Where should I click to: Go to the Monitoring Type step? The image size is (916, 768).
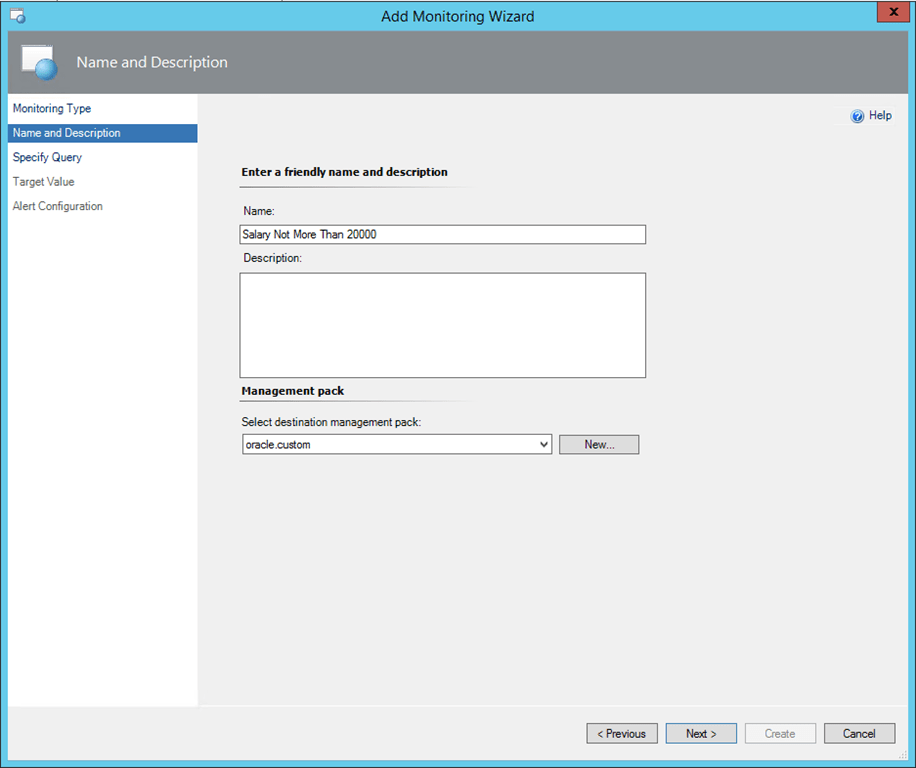[52, 109]
